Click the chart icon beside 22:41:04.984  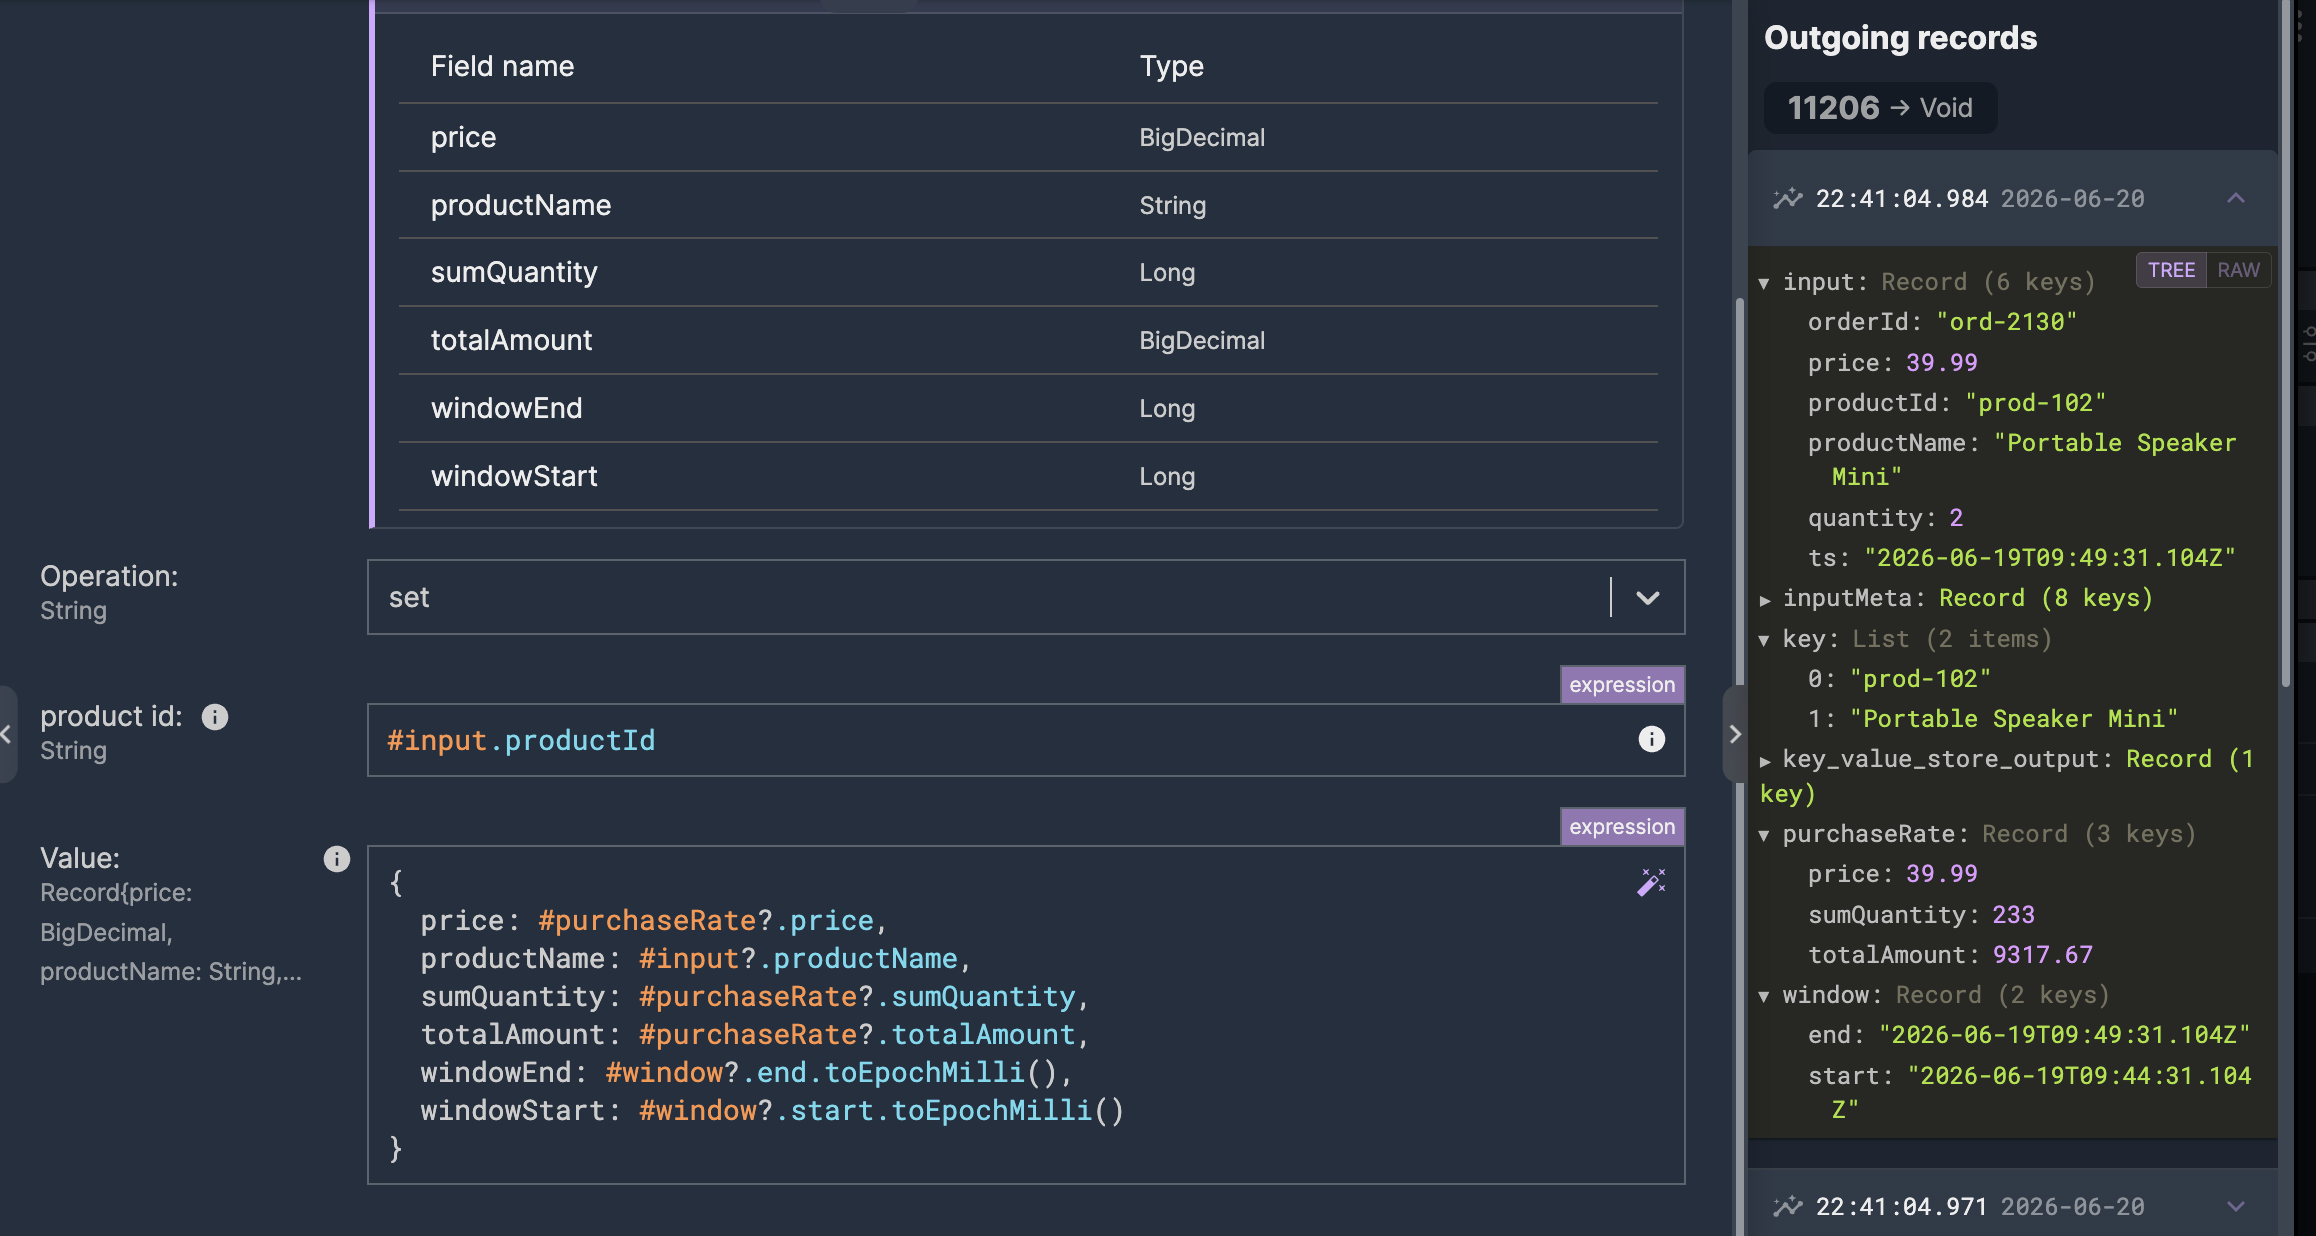[x=1787, y=199]
